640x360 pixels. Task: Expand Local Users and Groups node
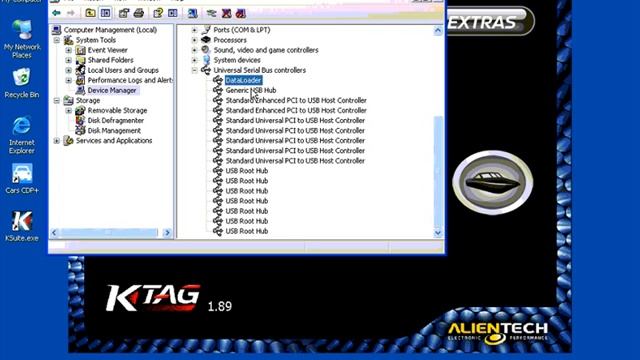(x=69, y=70)
